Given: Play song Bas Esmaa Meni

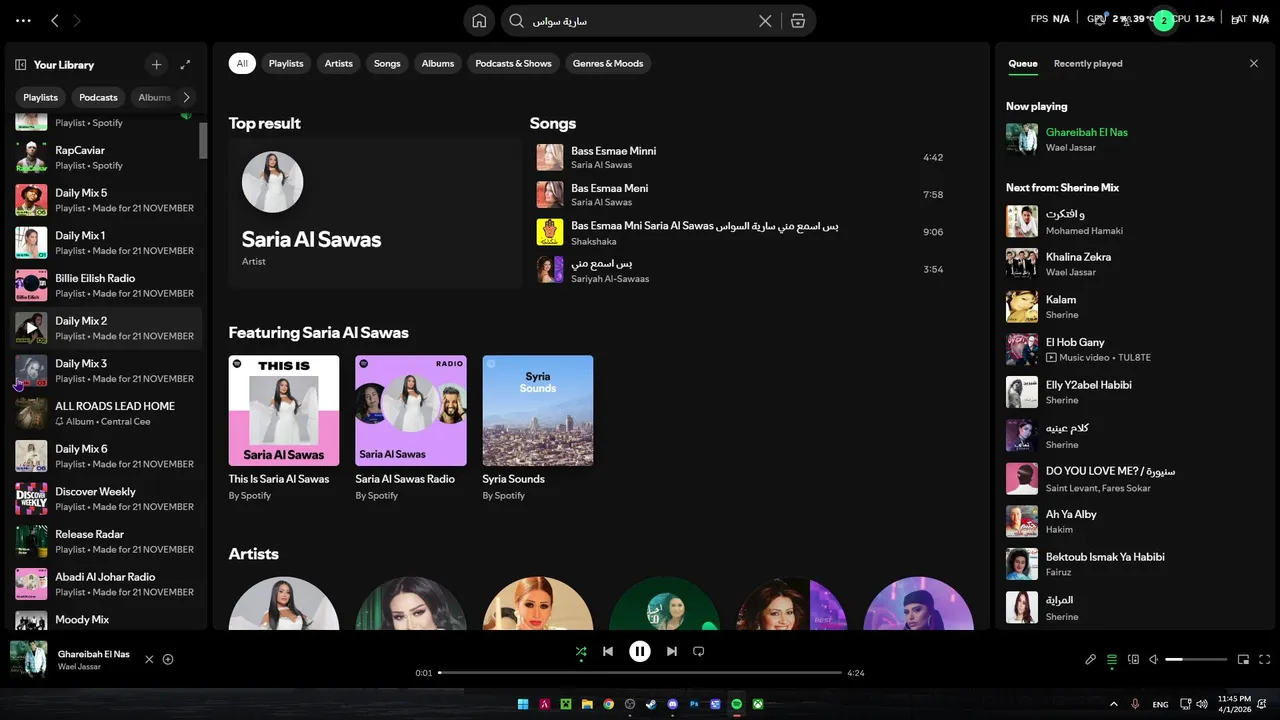Looking at the screenshot, I should pyautogui.click(x=740, y=195).
